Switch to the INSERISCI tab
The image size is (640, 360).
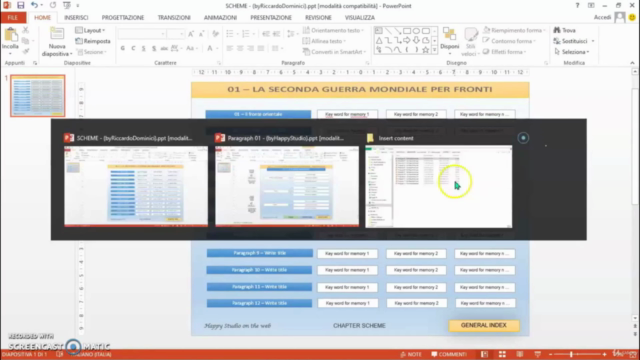click(76, 18)
